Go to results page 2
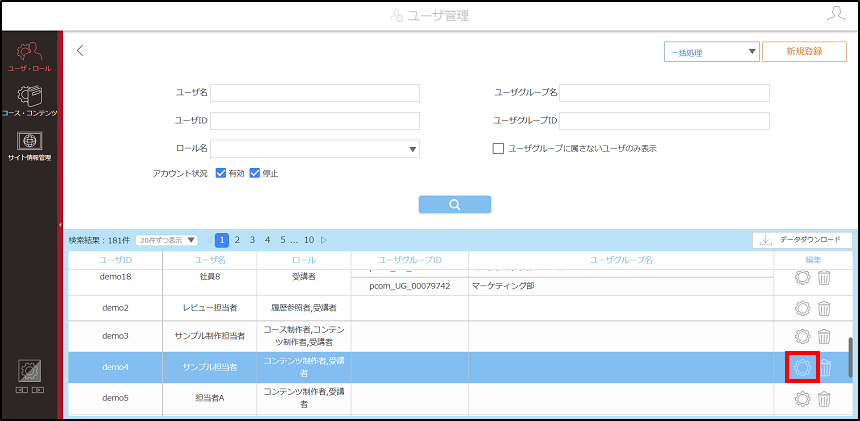This screenshot has height=421, width=860. 237,240
